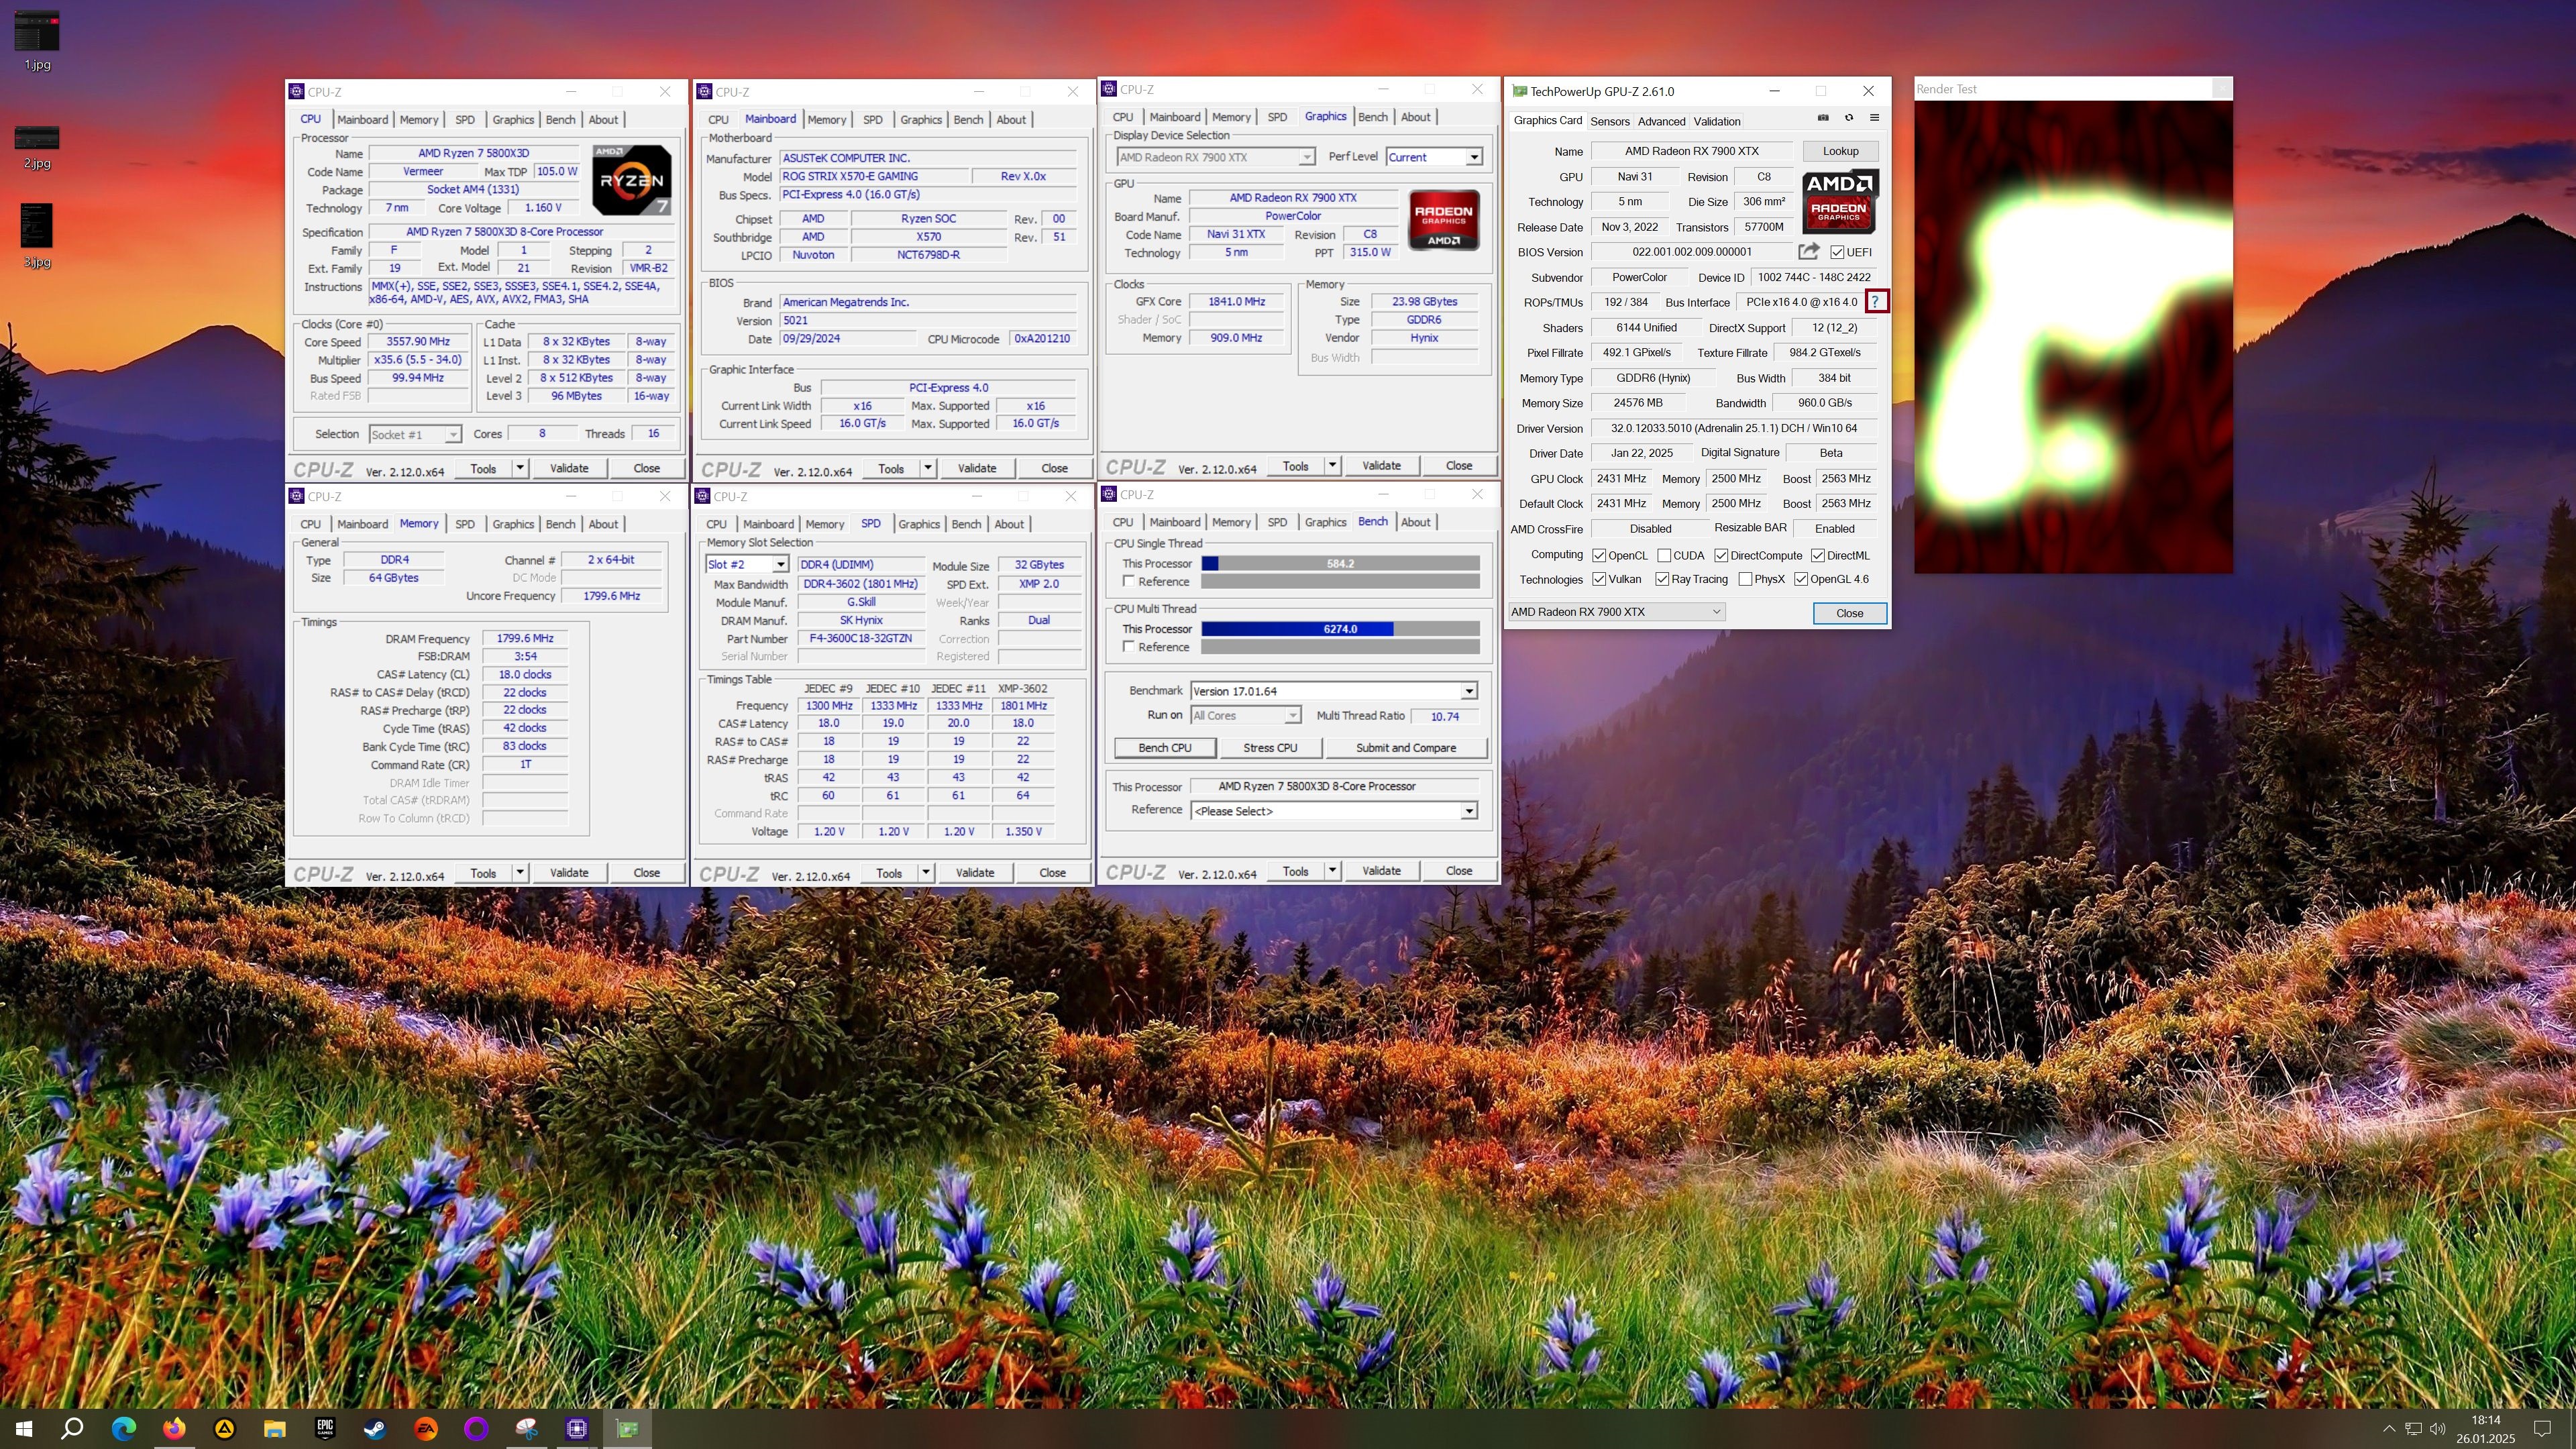Click the Bus Interface question mark

click(x=1876, y=301)
